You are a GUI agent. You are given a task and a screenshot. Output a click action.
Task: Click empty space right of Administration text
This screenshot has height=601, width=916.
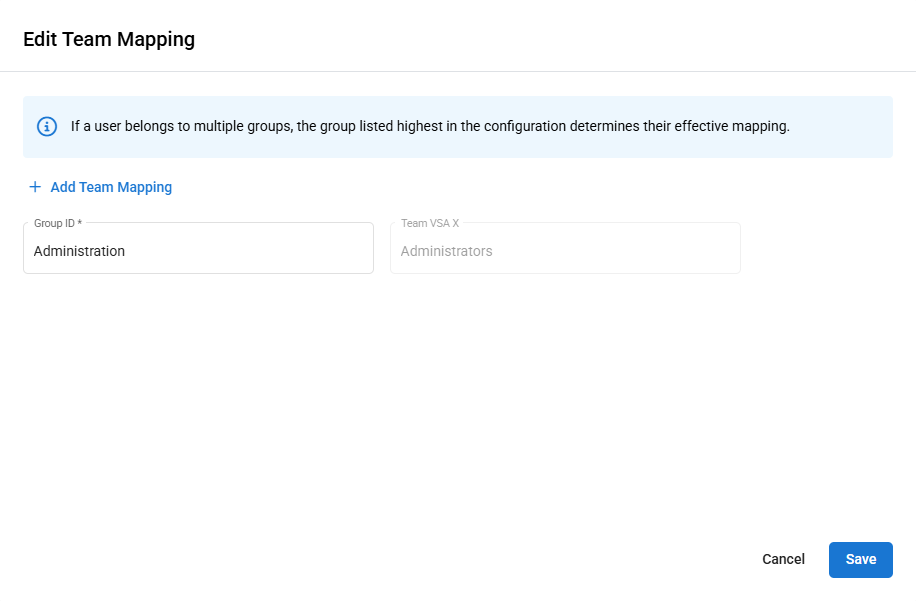pyautogui.click(x=280, y=251)
